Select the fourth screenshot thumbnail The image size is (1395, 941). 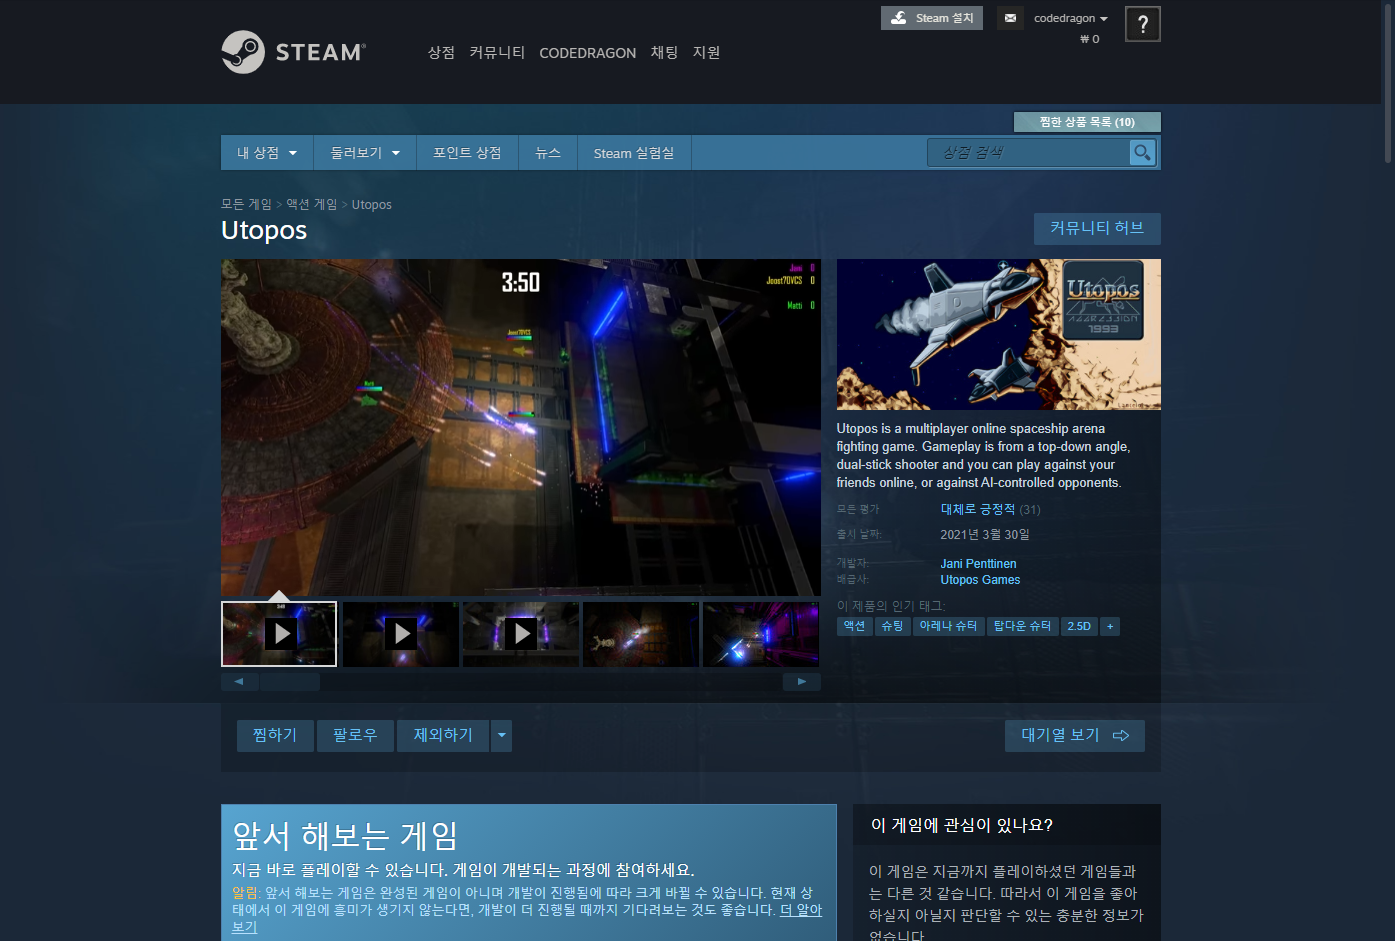click(x=641, y=634)
